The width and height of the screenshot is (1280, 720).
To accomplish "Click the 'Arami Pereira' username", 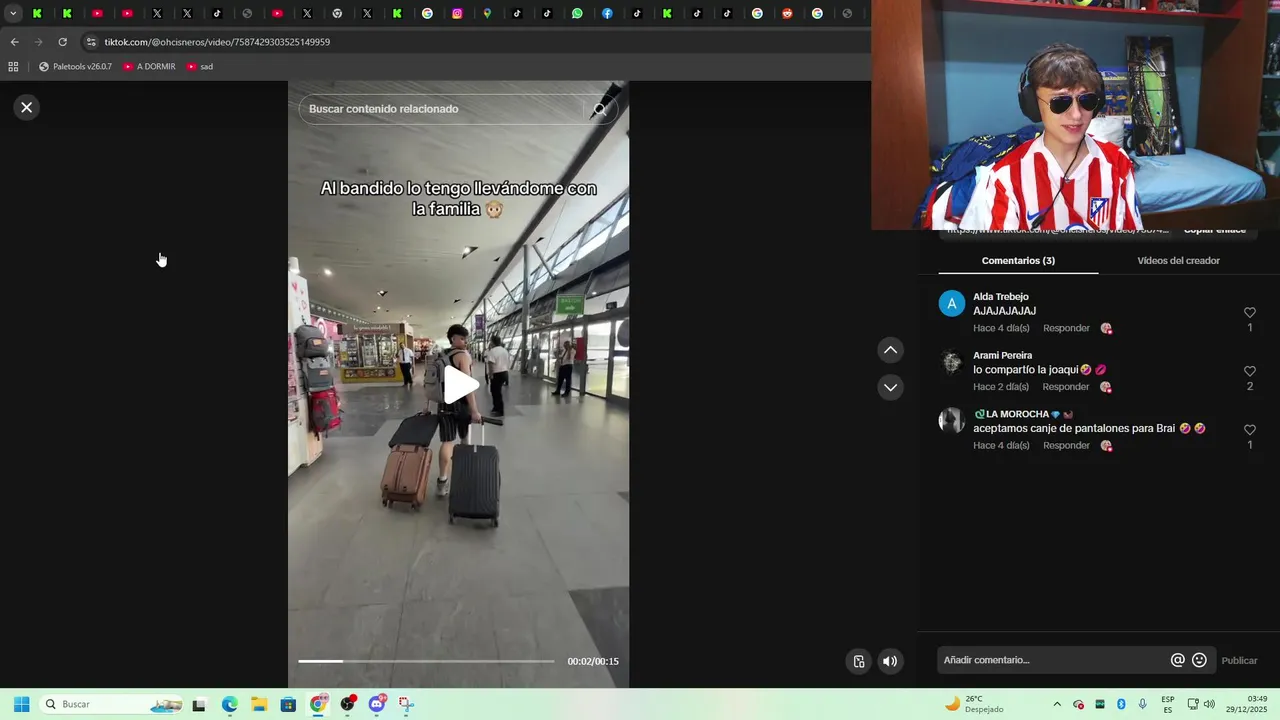I will pos(1003,355).
